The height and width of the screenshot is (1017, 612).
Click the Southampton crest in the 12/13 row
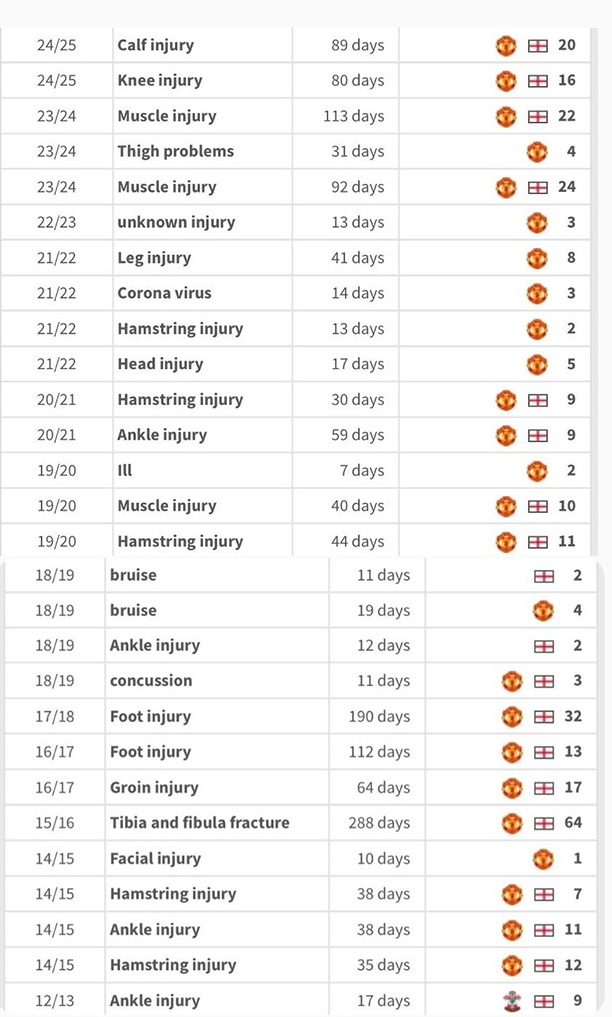(512, 1000)
